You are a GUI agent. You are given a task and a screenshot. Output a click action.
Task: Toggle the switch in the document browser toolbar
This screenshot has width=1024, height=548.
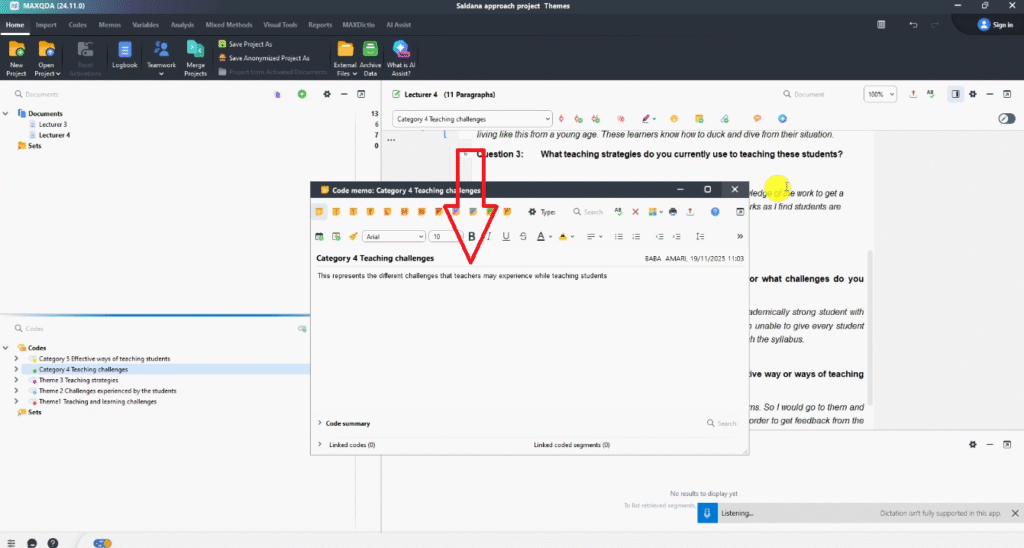click(x=1007, y=119)
